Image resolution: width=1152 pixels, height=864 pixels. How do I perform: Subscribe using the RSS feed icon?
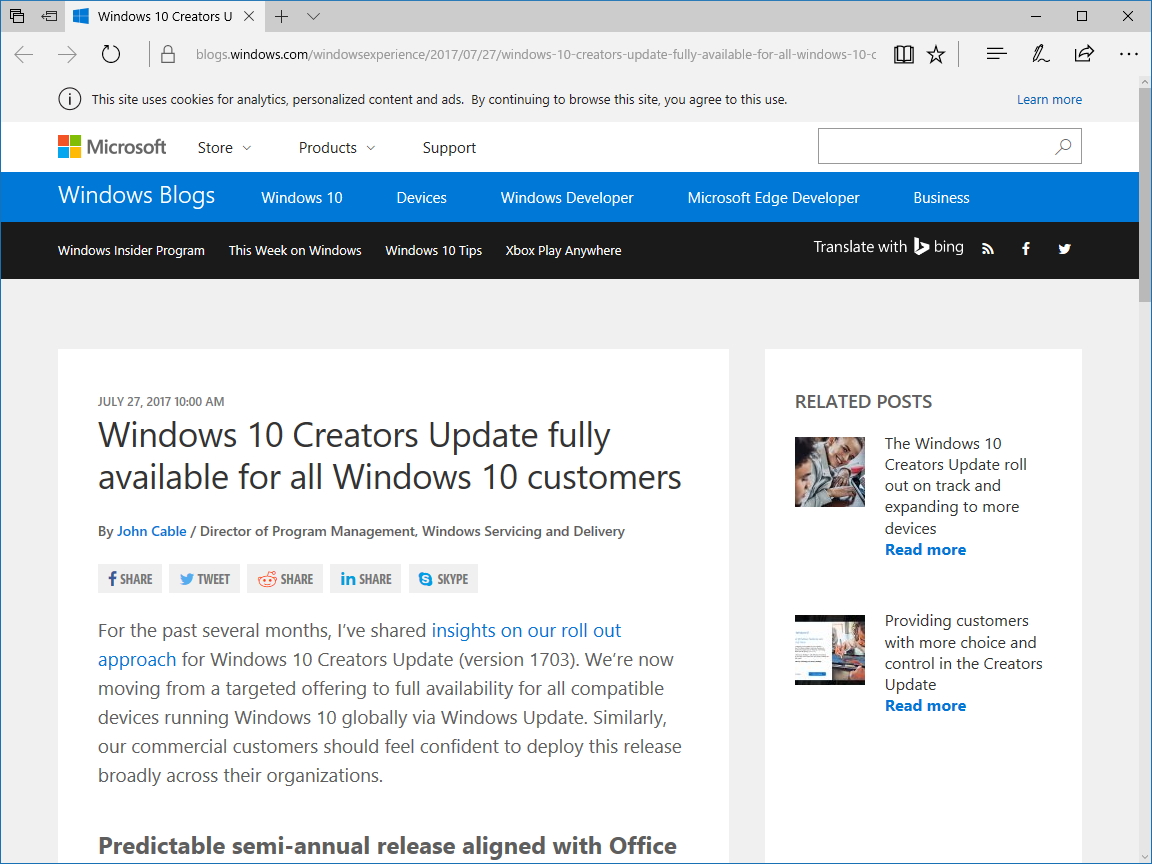[987, 248]
